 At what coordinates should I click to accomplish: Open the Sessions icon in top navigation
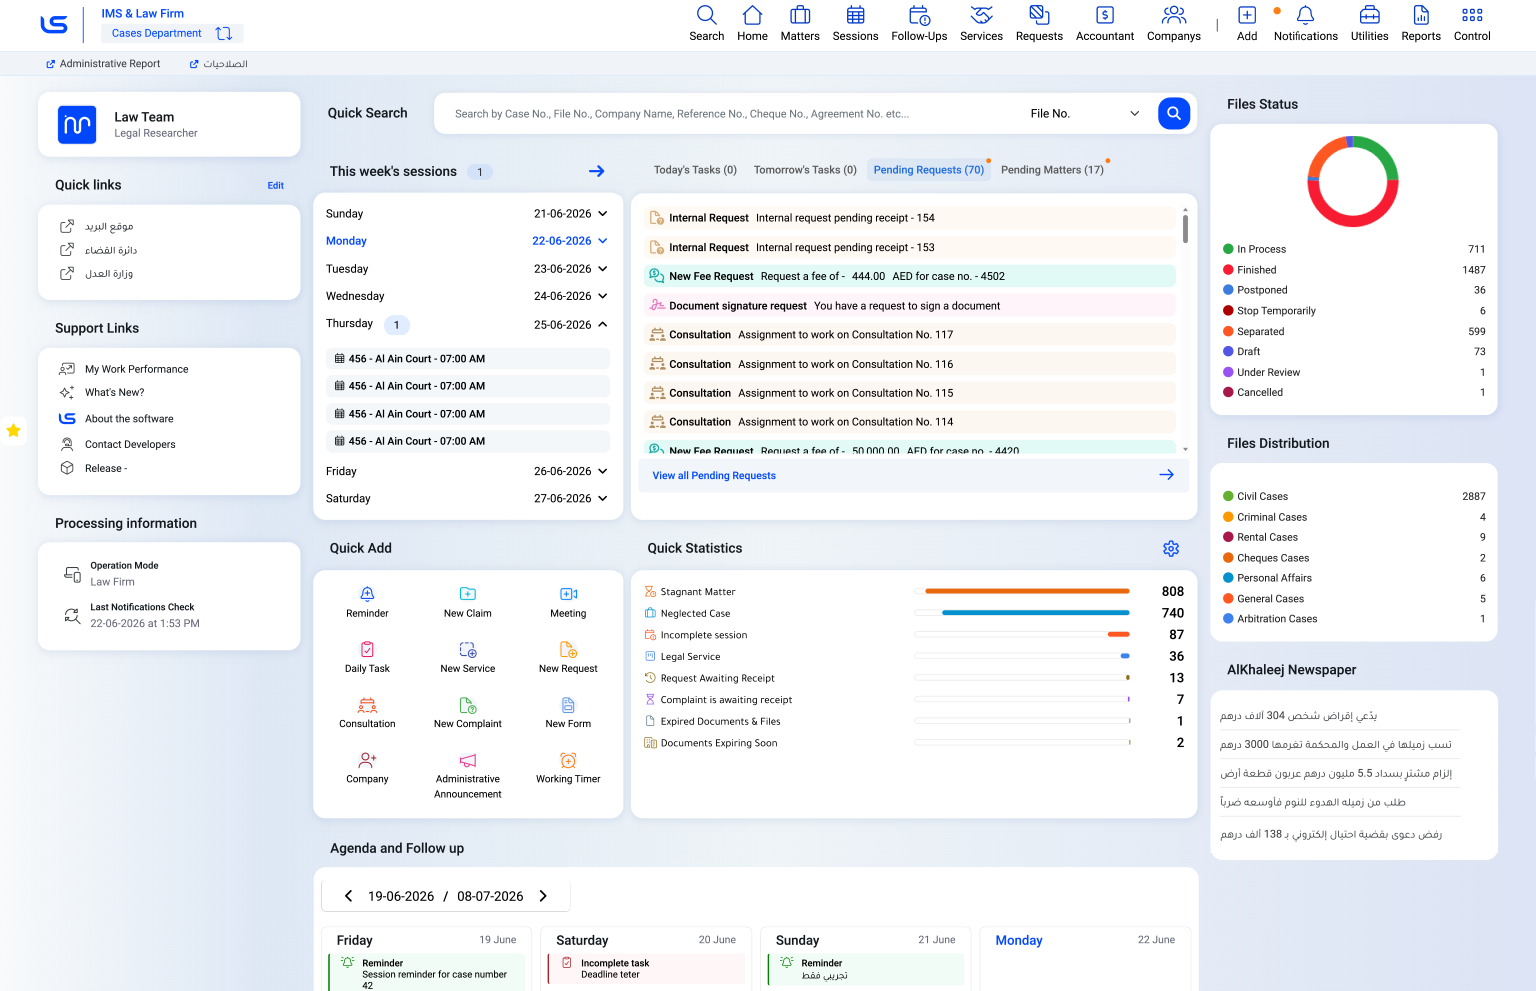[x=855, y=15]
